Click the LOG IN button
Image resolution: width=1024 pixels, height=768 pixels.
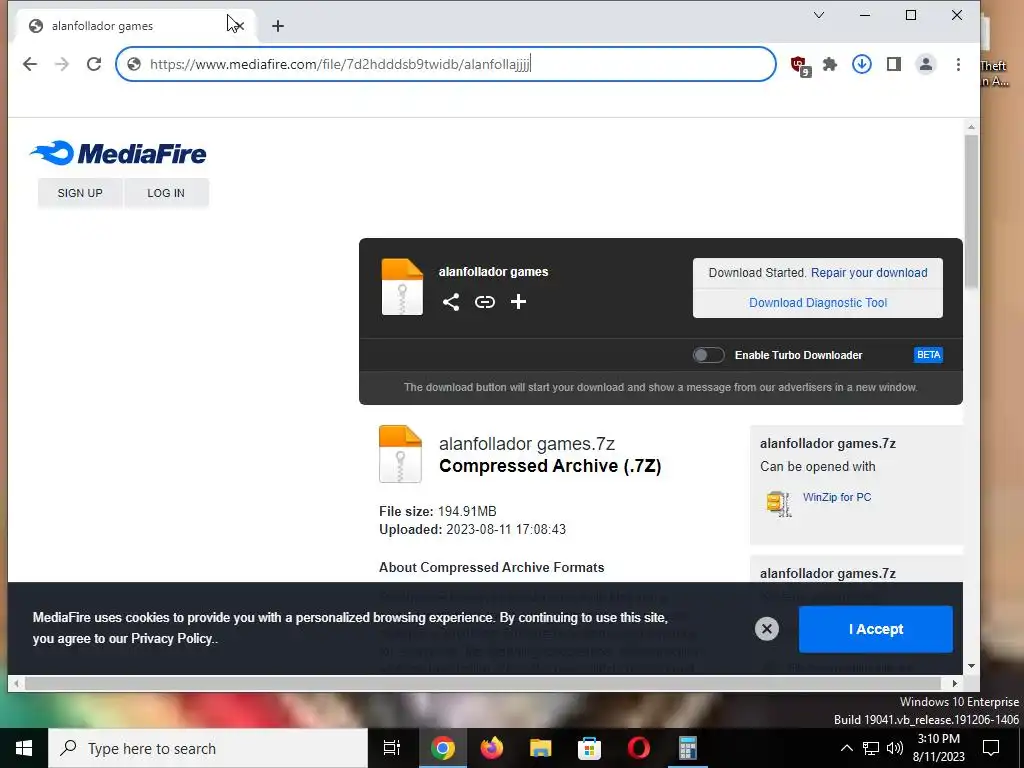point(166,193)
